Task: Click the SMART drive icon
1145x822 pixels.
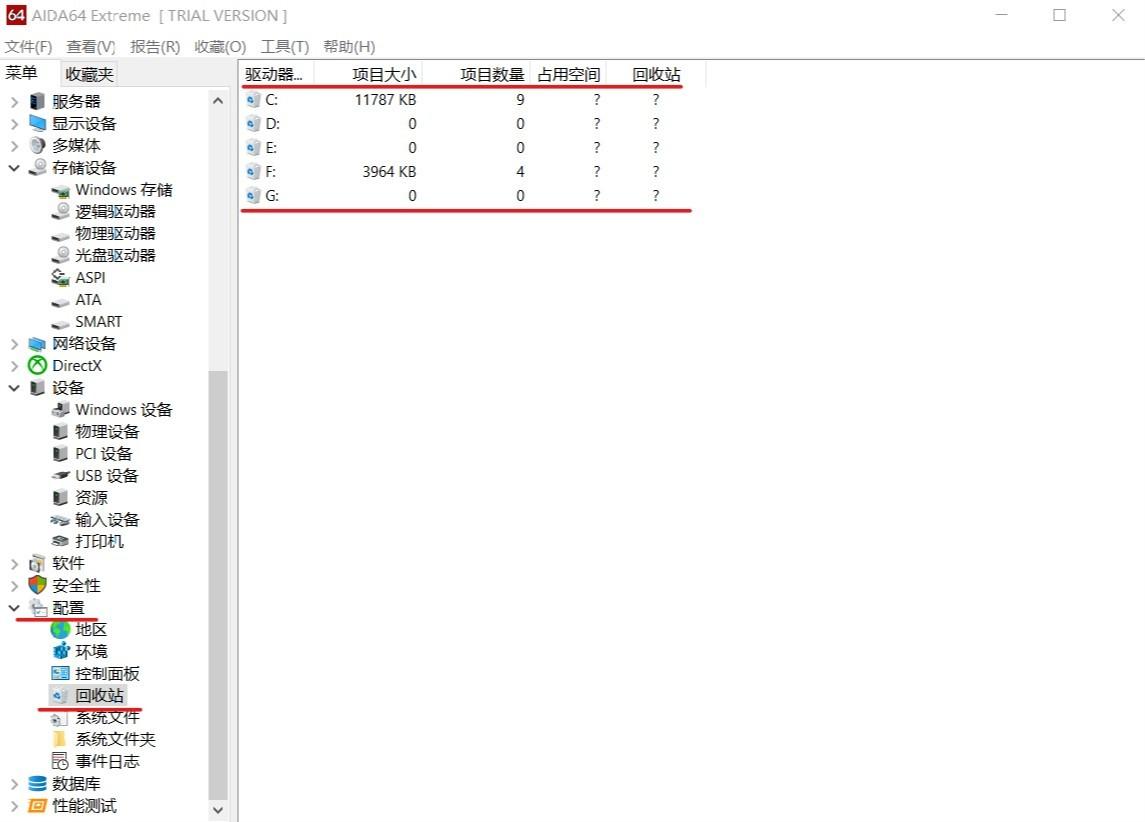Action: (x=61, y=323)
